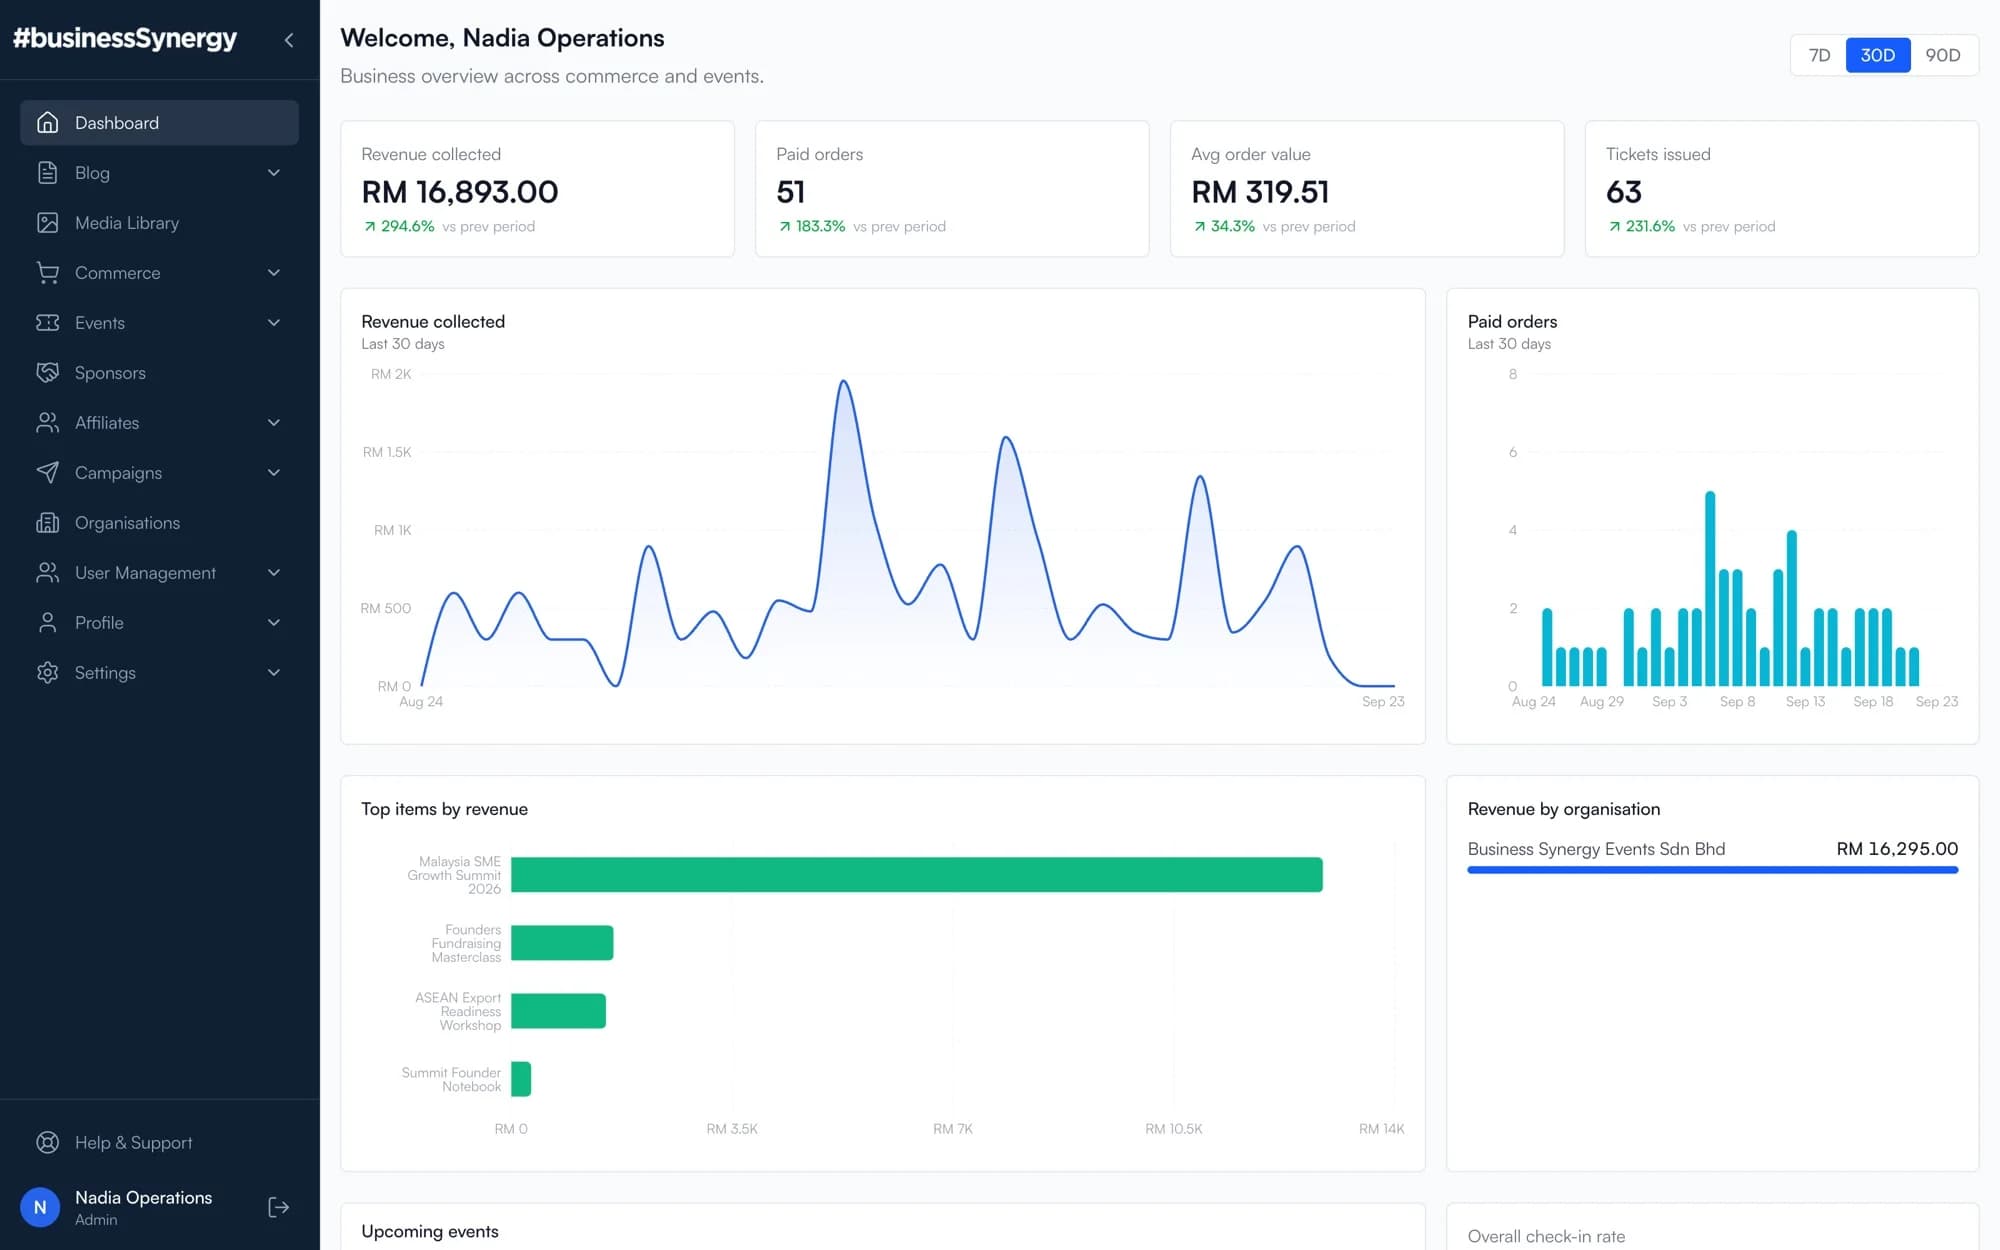Click the logout icon beside Nadia Operations

279,1207
